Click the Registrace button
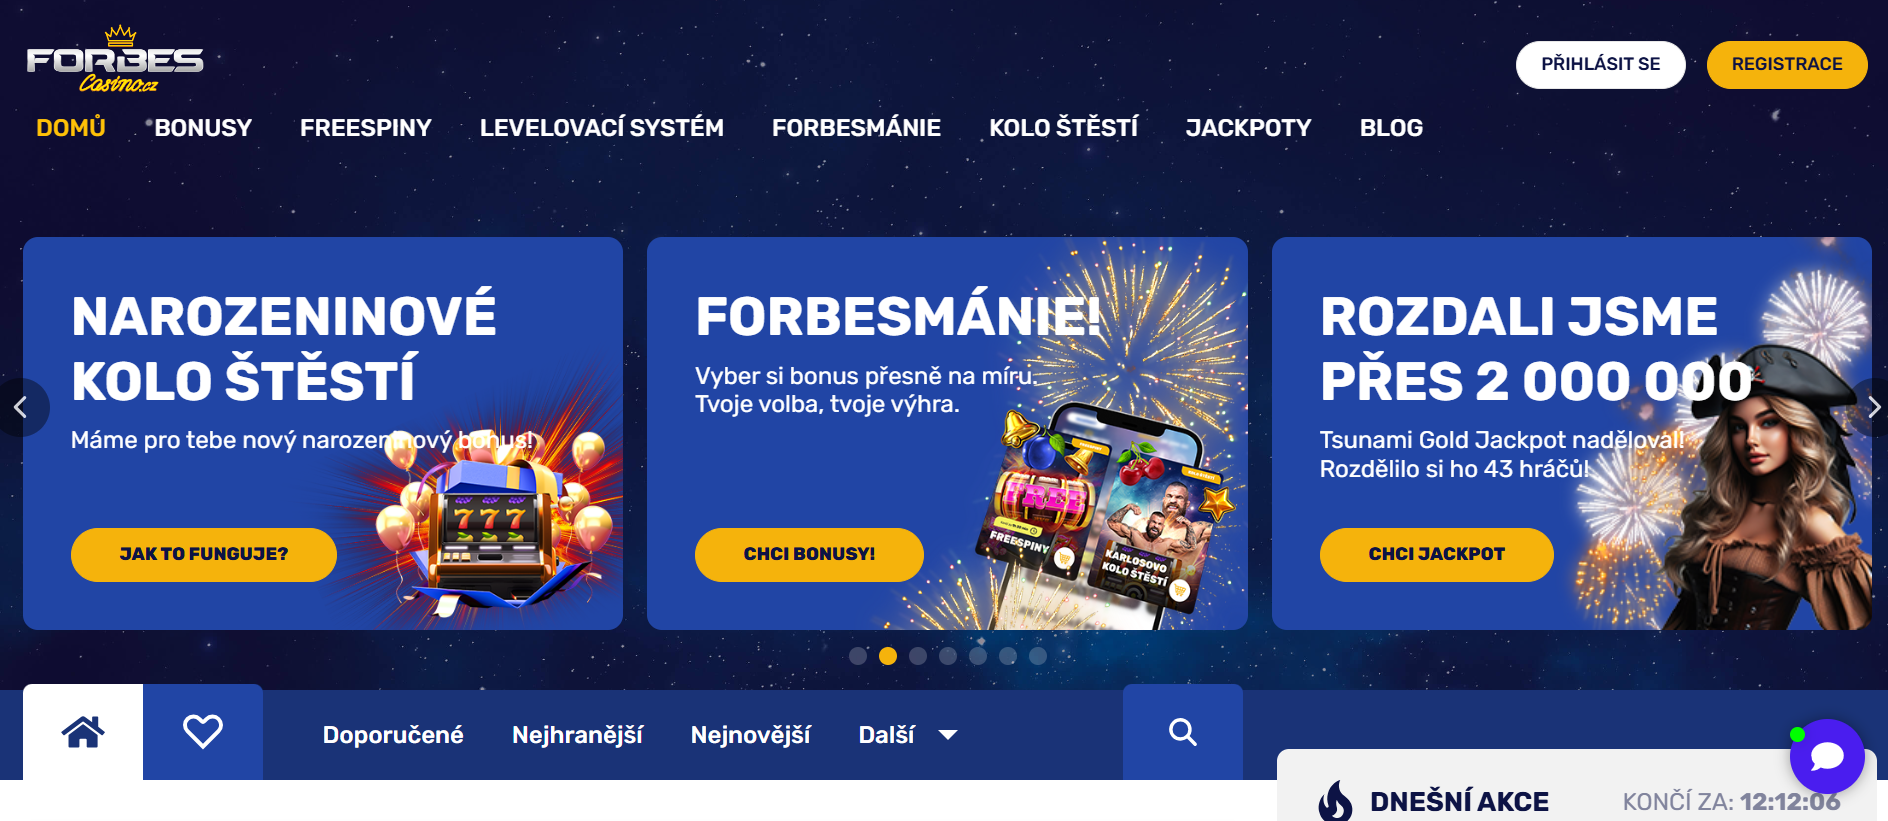The width and height of the screenshot is (1888, 821). 1787,64
